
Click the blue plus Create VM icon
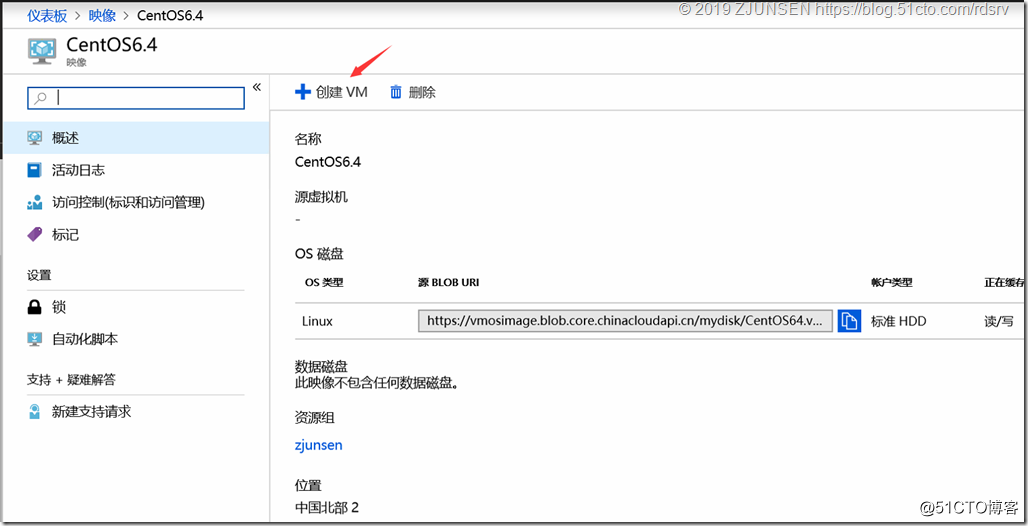point(302,92)
